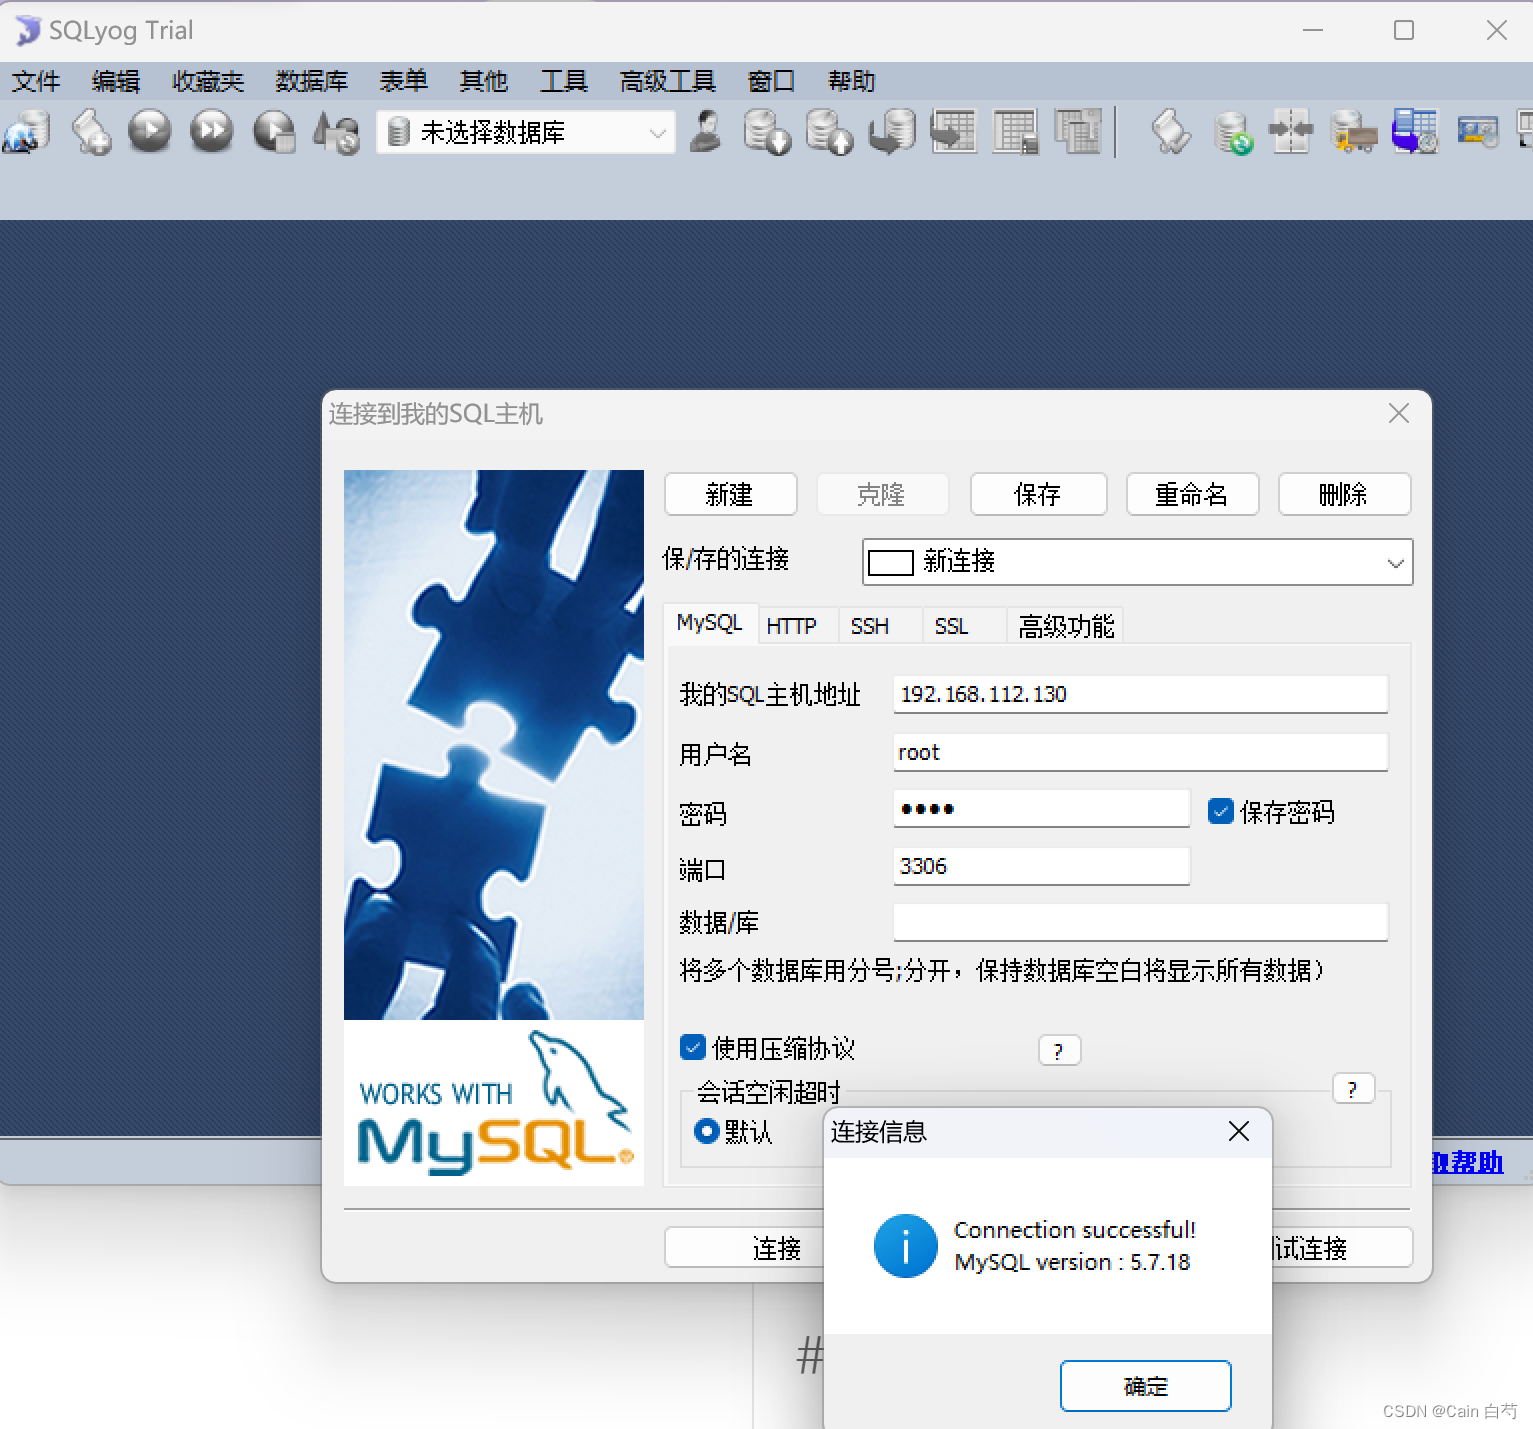This screenshot has height=1429, width=1533.
Task: Open the user manager person icon
Action: coord(706,132)
